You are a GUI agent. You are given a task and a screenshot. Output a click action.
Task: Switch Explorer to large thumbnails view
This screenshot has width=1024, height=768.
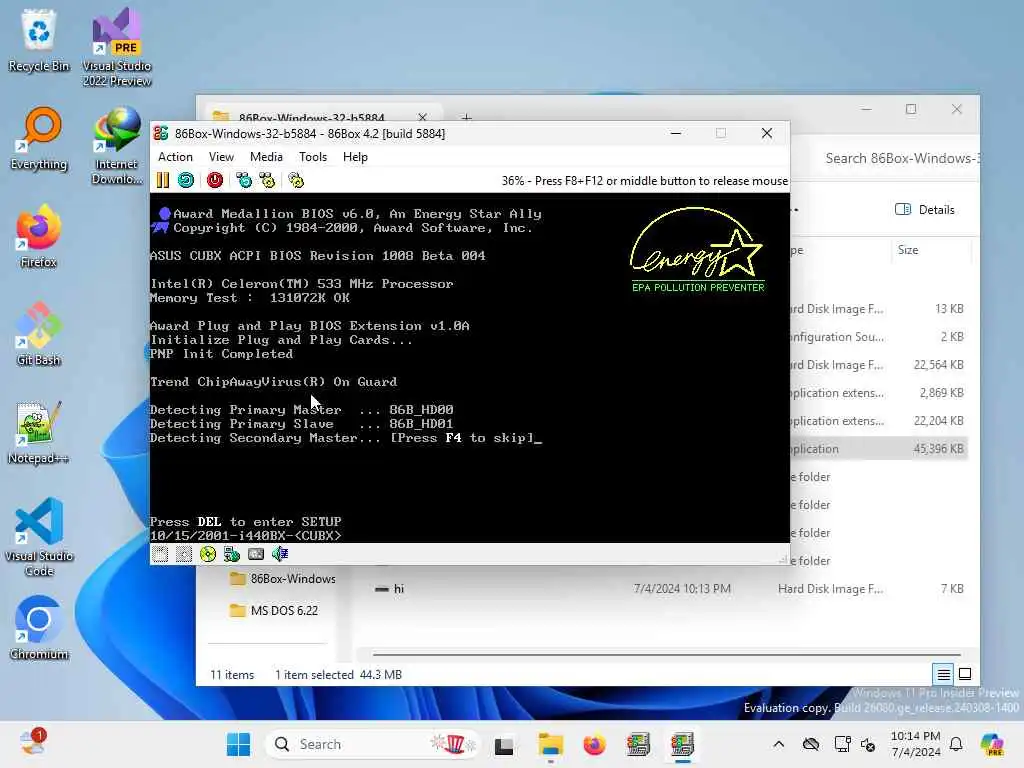(x=965, y=674)
